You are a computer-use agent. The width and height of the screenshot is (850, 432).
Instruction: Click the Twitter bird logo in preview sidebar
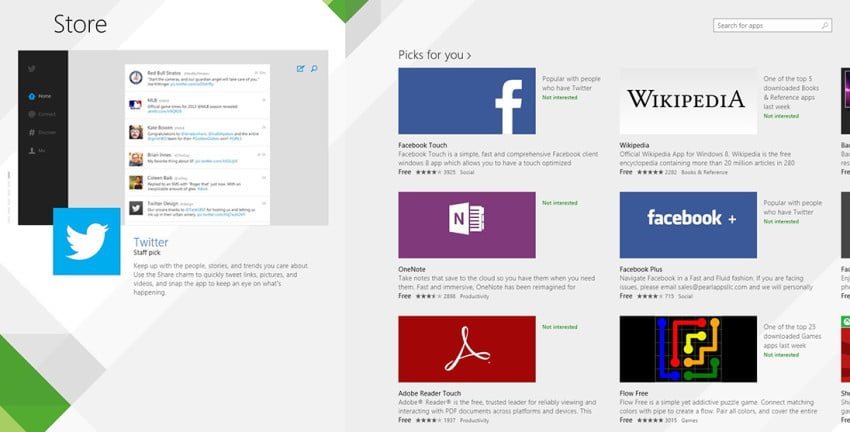point(32,69)
